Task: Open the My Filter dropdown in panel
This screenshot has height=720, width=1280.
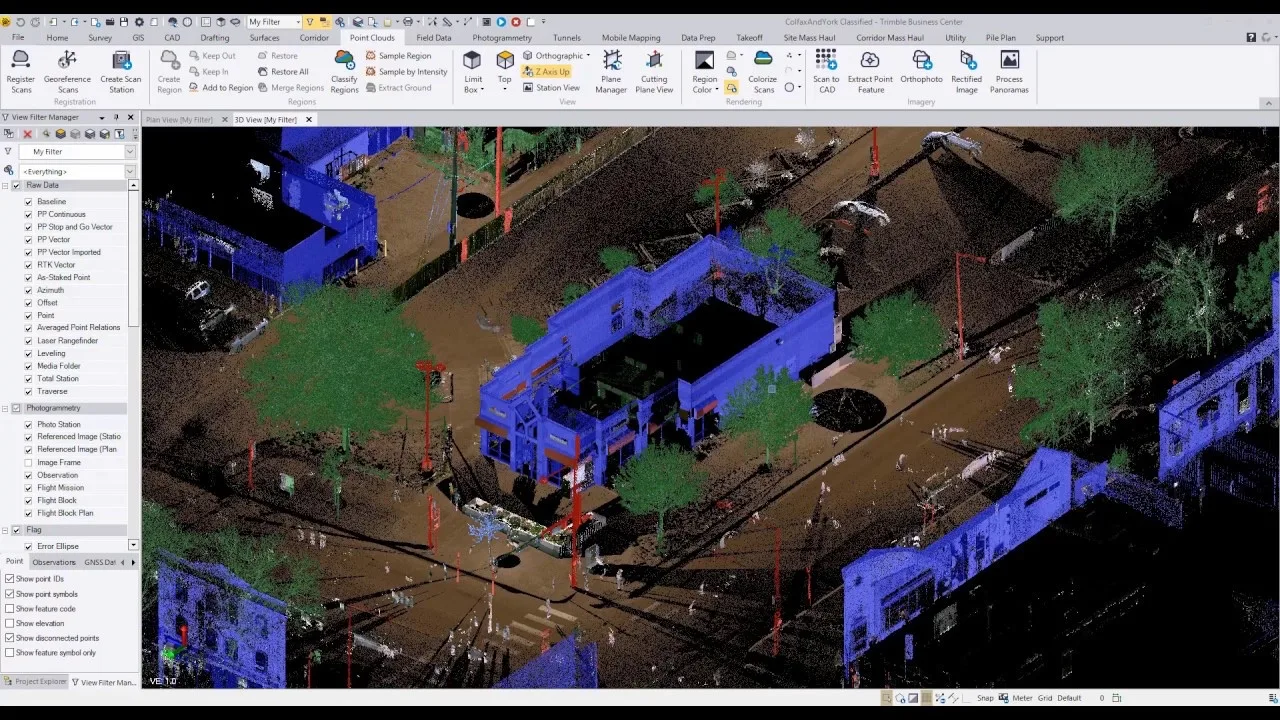Action: coord(129,152)
